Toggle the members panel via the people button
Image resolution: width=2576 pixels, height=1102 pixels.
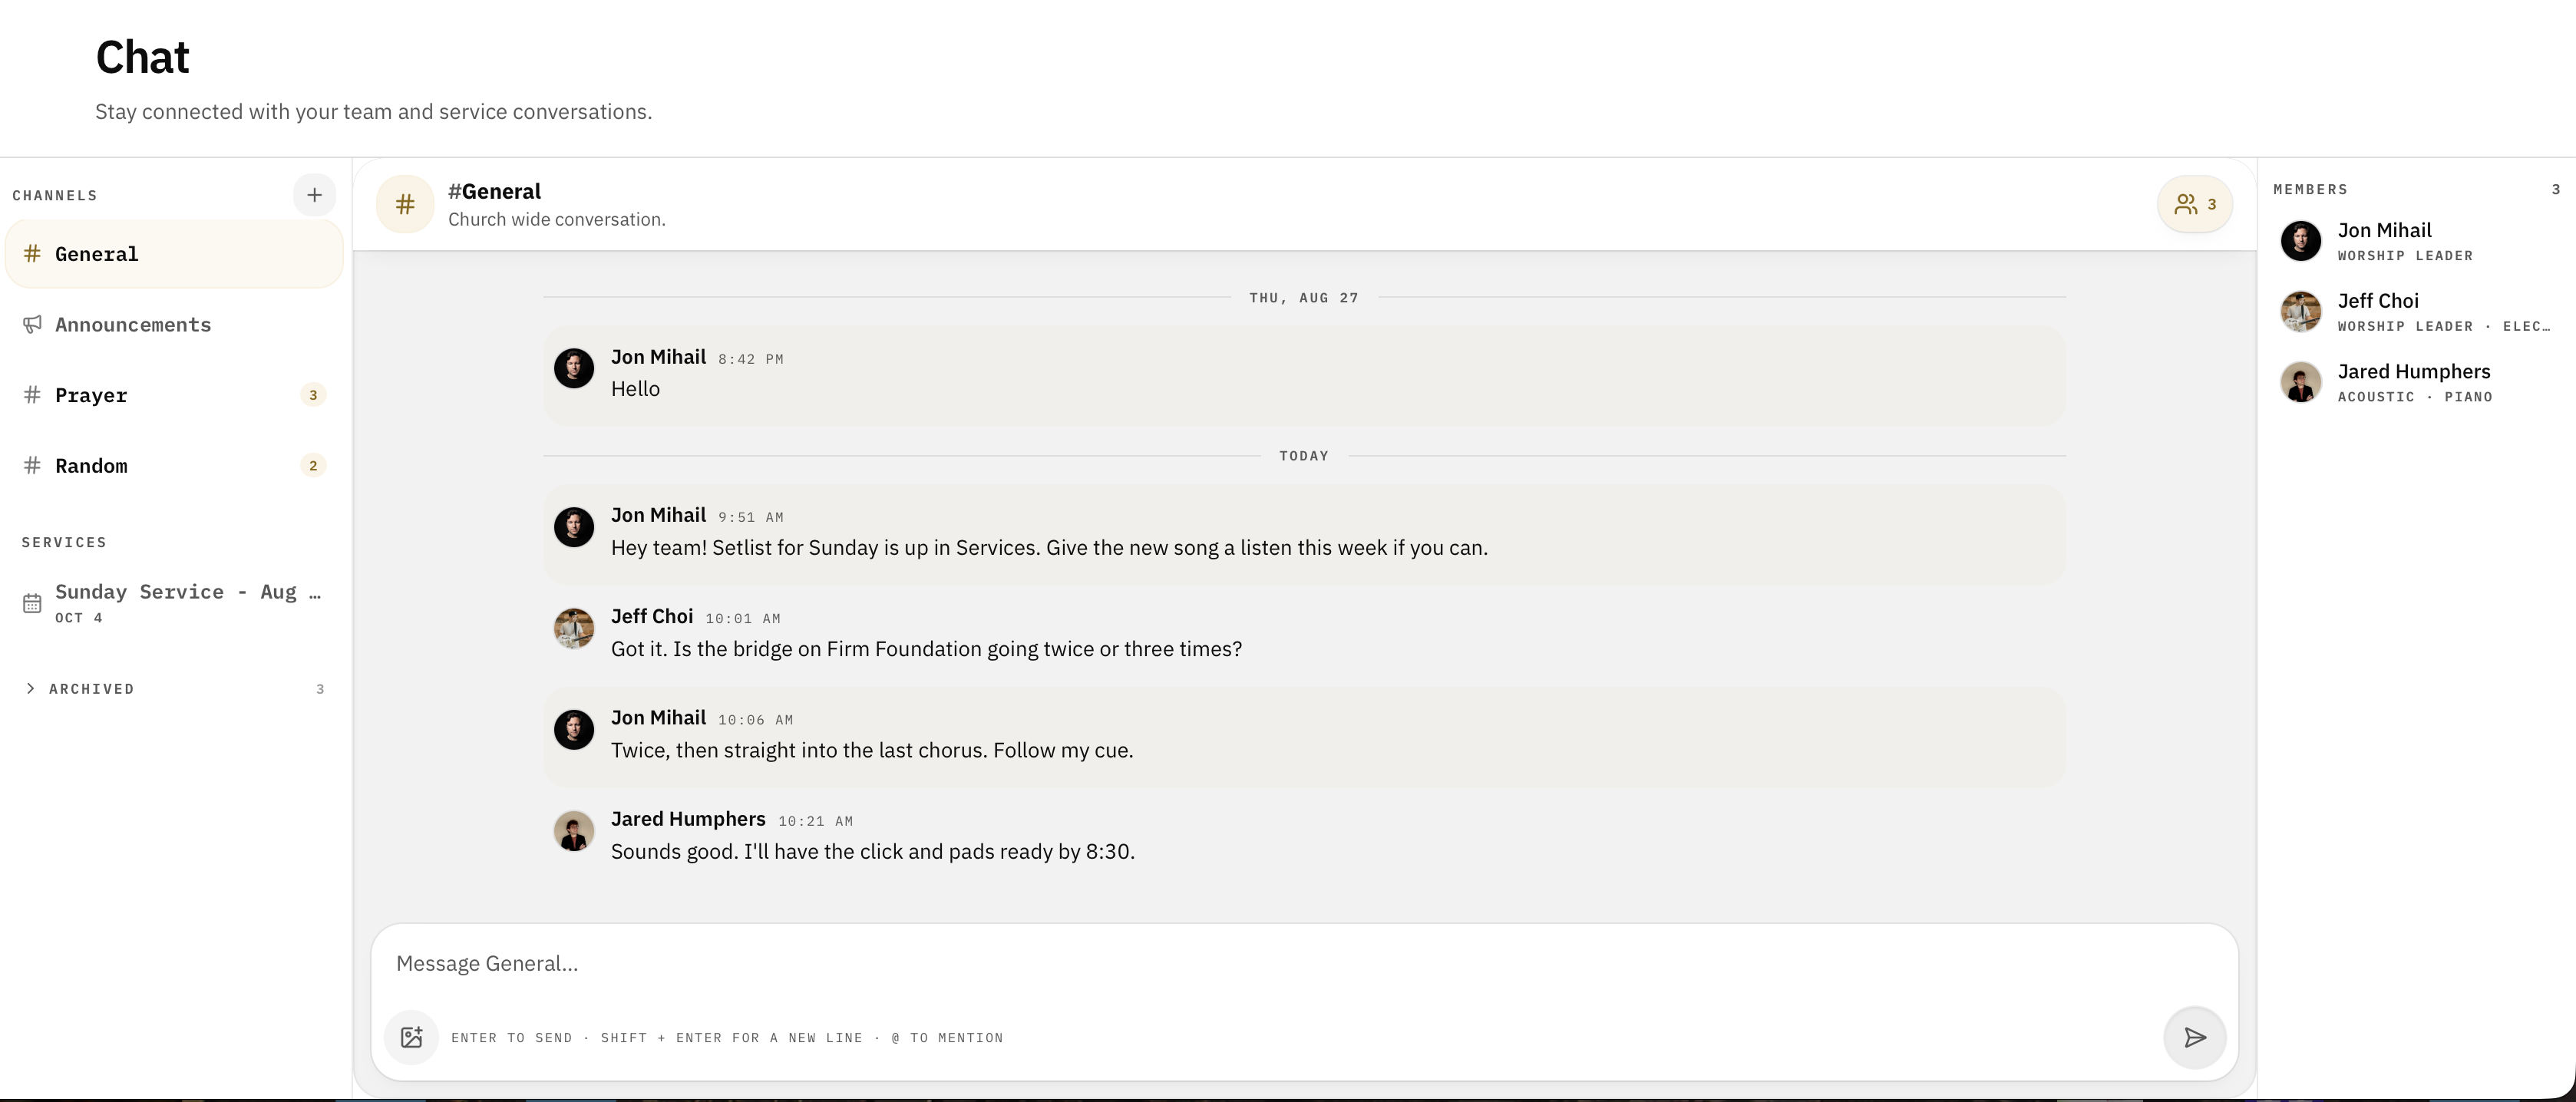pyautogui.click(x=2195, y=204)
